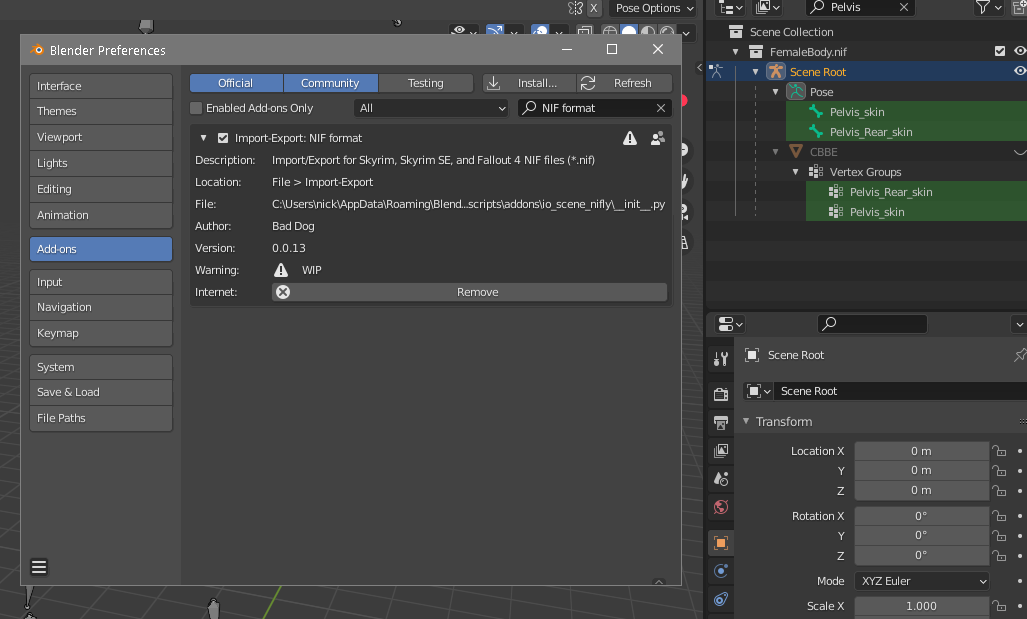
Task: Remove the NIF format add-on
Action: click(470, 292)
